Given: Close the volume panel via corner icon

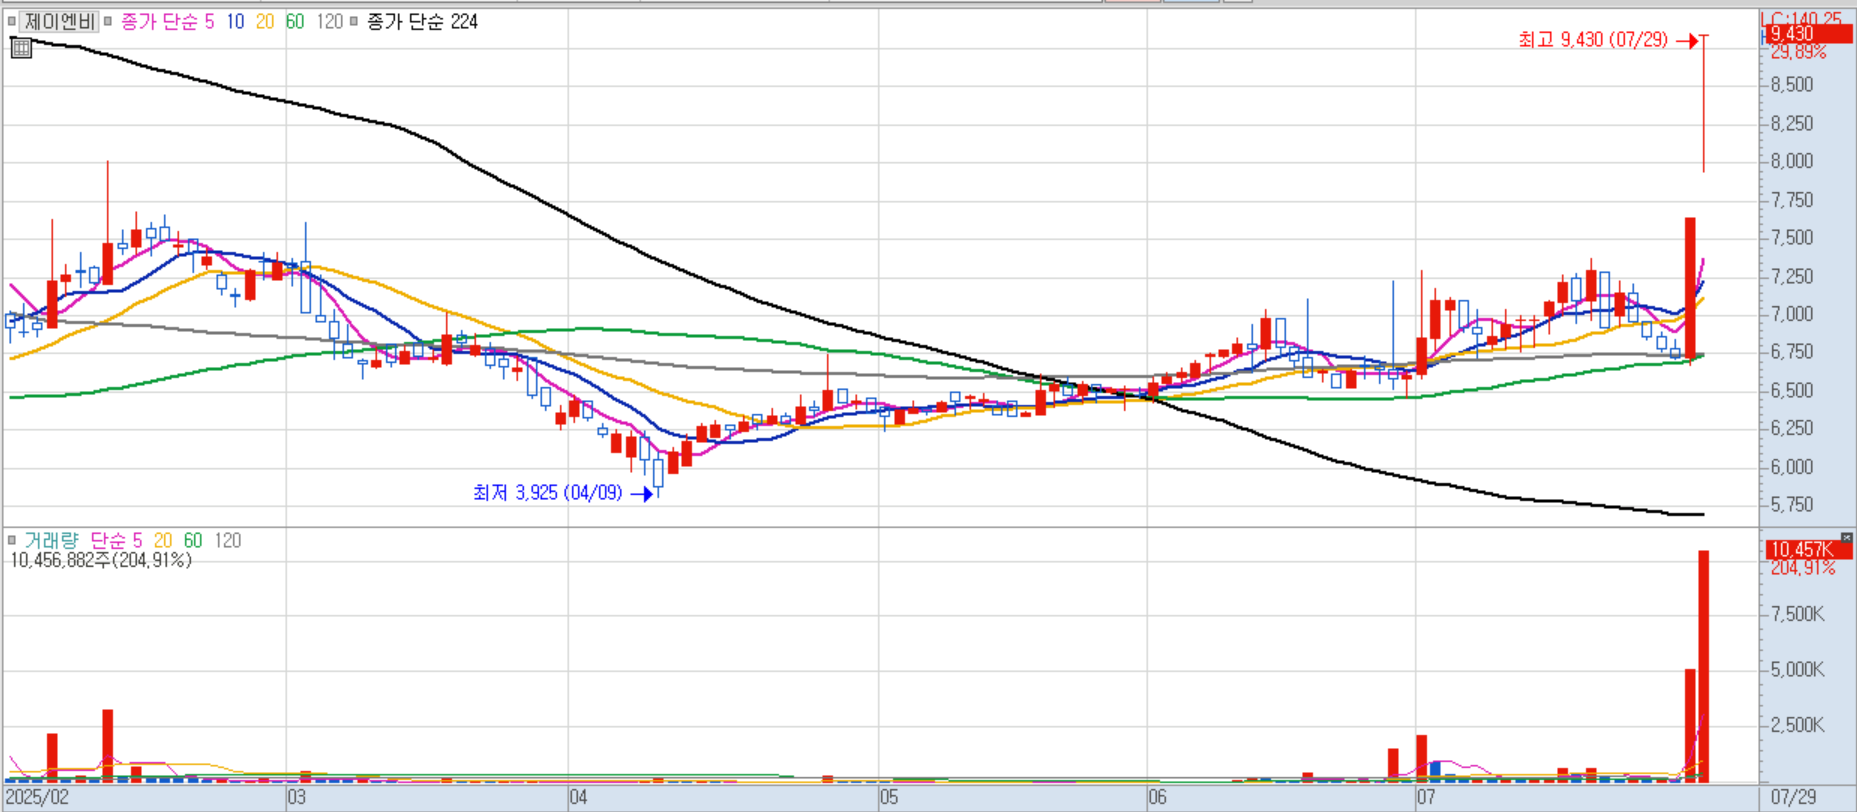Looking at the screenshot, I should pyautogui.click(x=1846, y=538).
